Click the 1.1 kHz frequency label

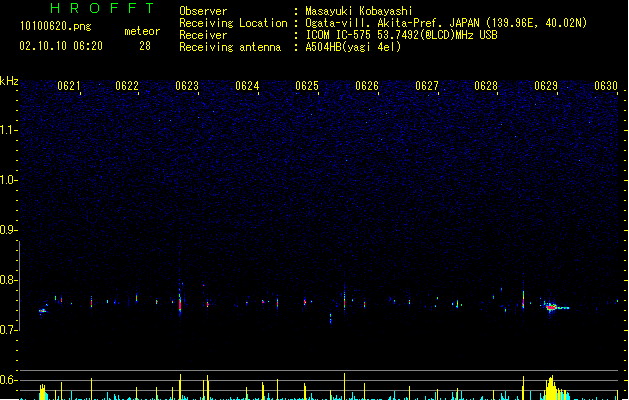(8, 130)
